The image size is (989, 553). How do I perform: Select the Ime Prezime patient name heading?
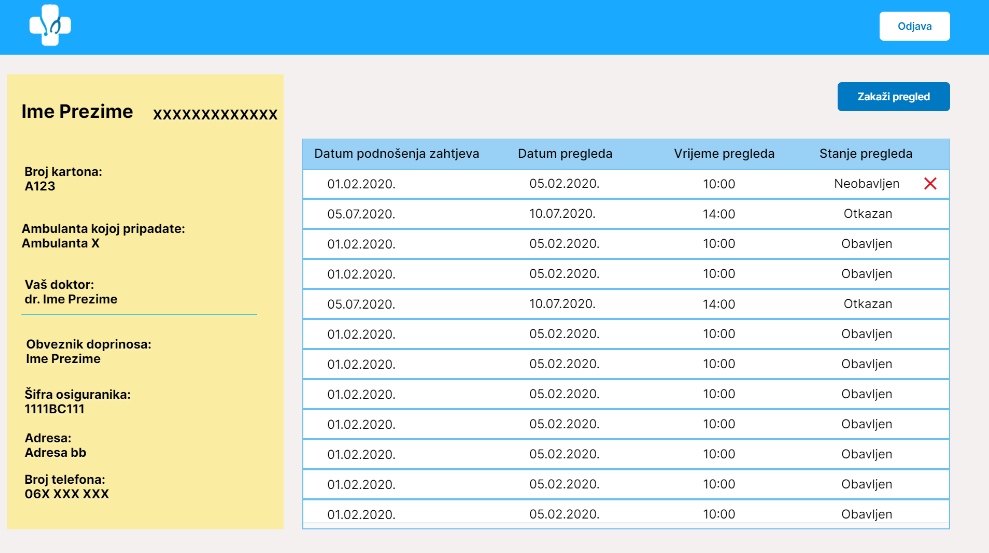pos(77,112)
